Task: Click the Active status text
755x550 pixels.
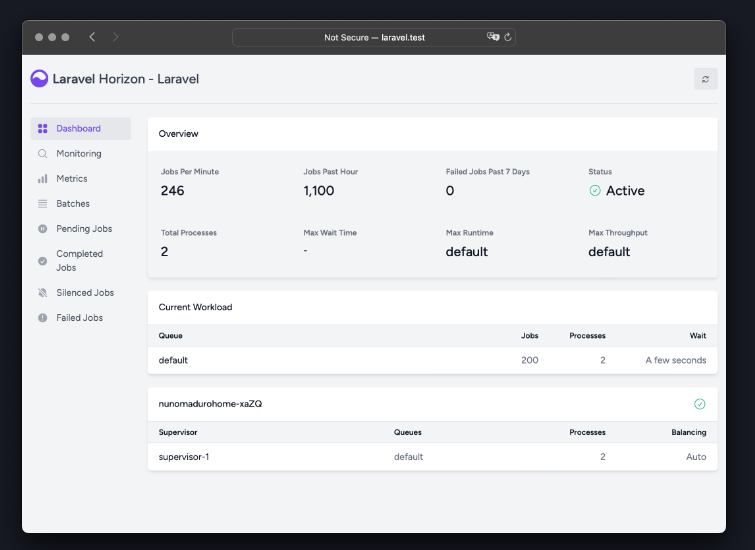Action: [625, 191]
